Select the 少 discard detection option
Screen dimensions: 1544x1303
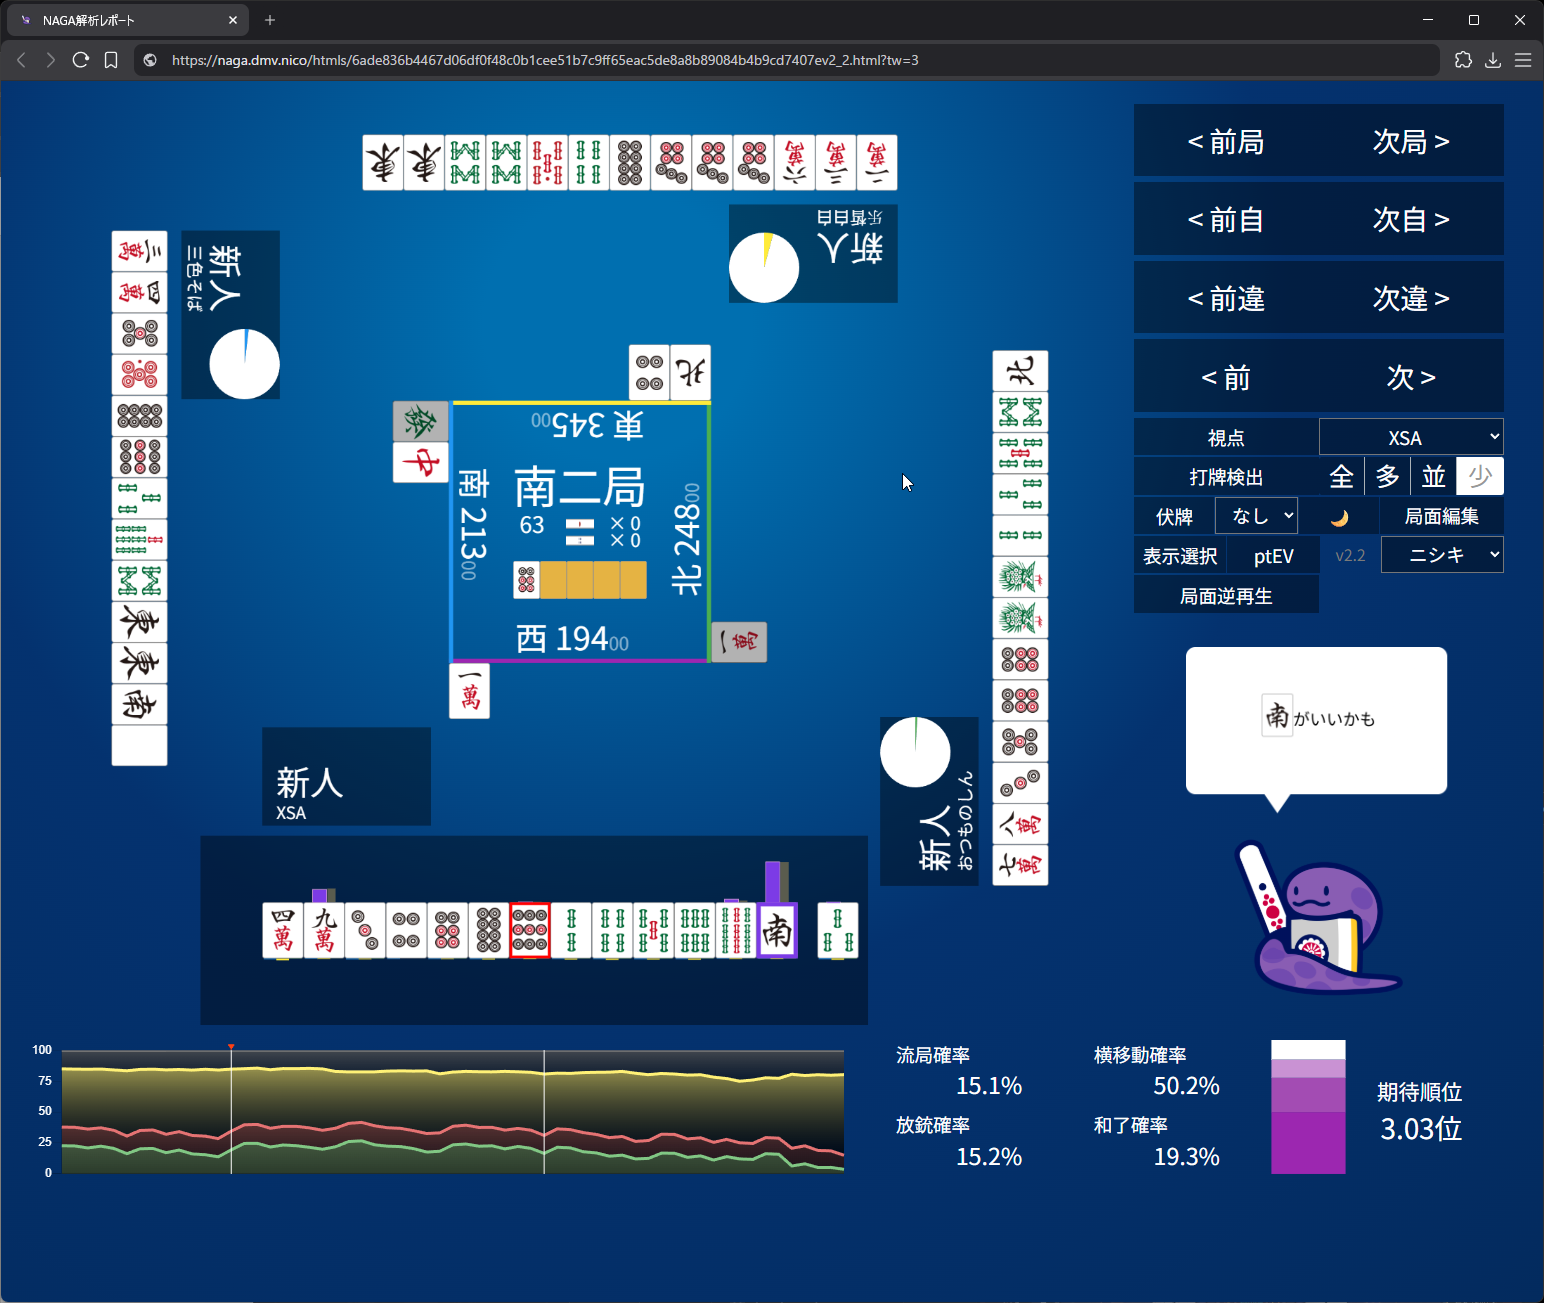1479,477
